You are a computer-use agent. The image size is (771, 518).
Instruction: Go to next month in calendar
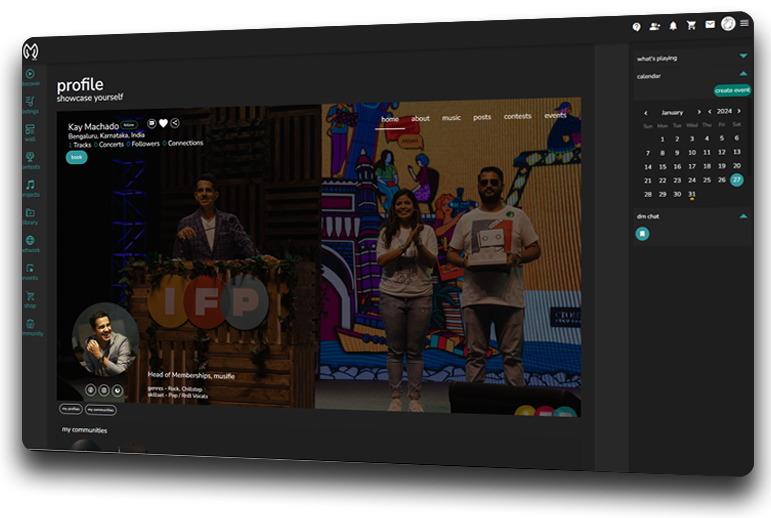697,112
